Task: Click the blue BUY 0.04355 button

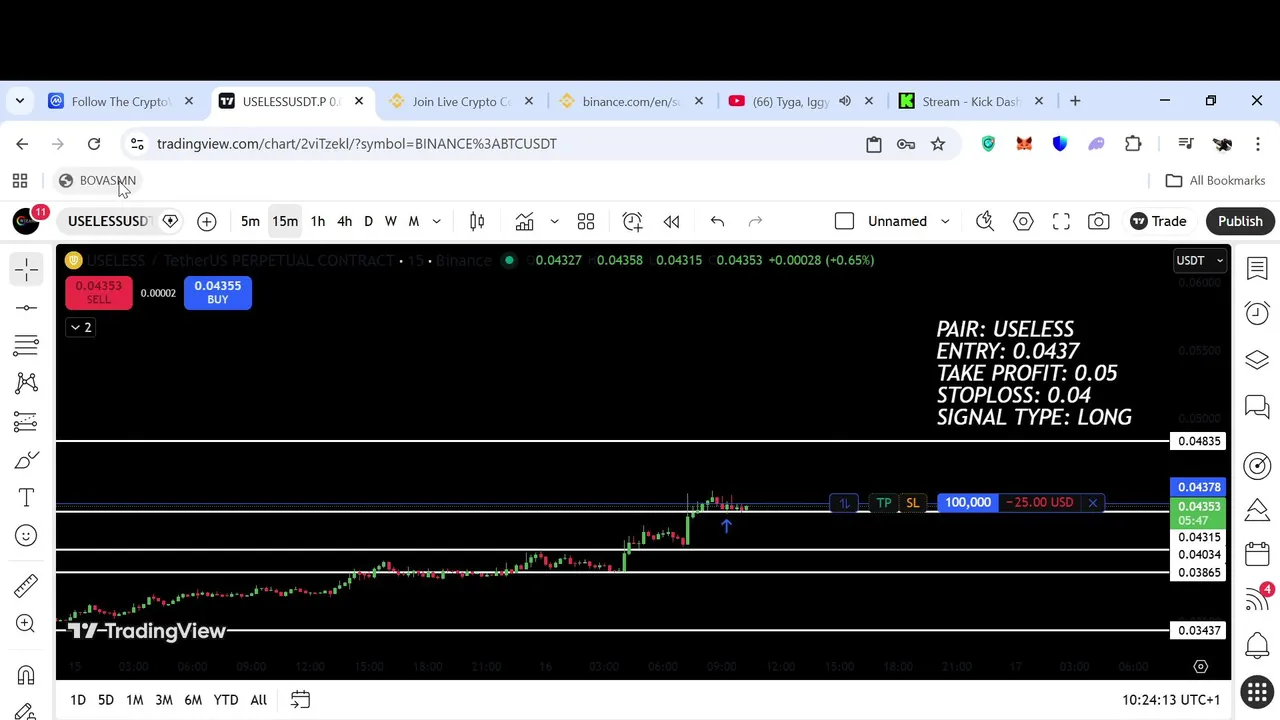Action: 217,292
